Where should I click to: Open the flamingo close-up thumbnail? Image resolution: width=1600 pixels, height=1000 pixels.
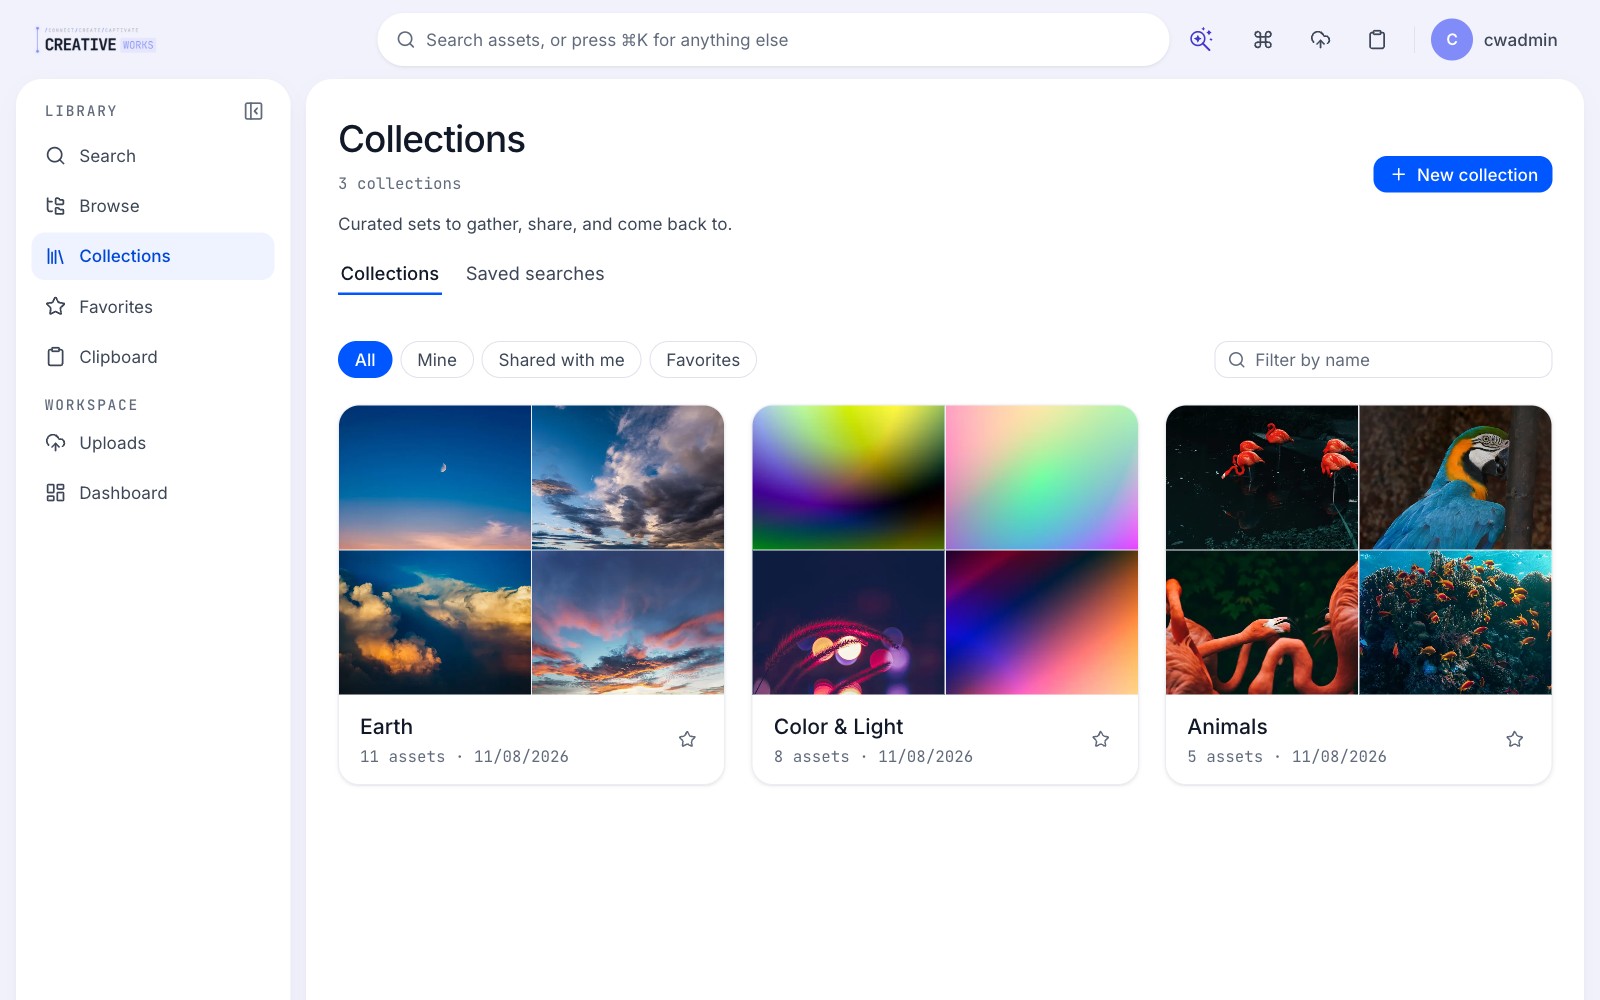[1262, 623]
